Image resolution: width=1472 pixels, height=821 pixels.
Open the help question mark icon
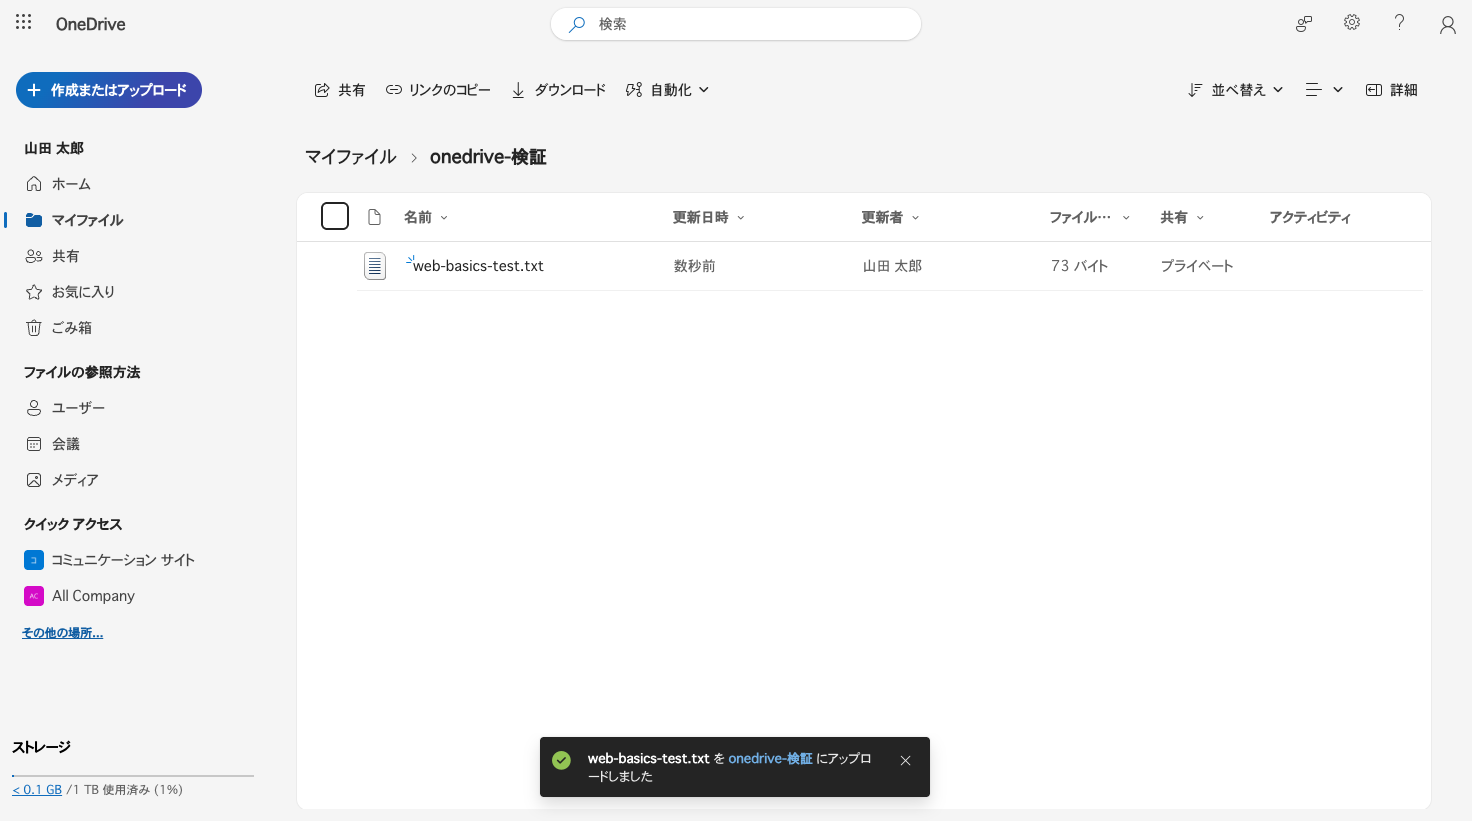tap(1400, 23)
